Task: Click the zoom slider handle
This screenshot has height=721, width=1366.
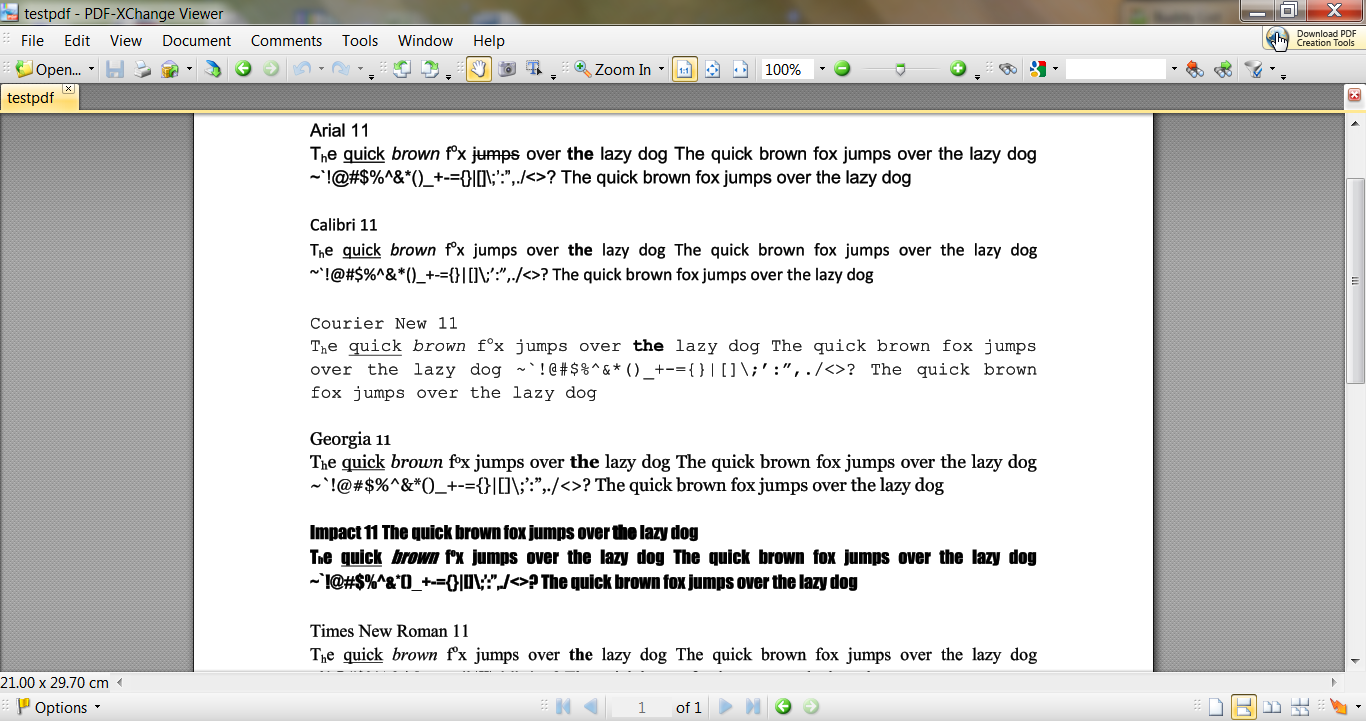Action: (900, 69)
